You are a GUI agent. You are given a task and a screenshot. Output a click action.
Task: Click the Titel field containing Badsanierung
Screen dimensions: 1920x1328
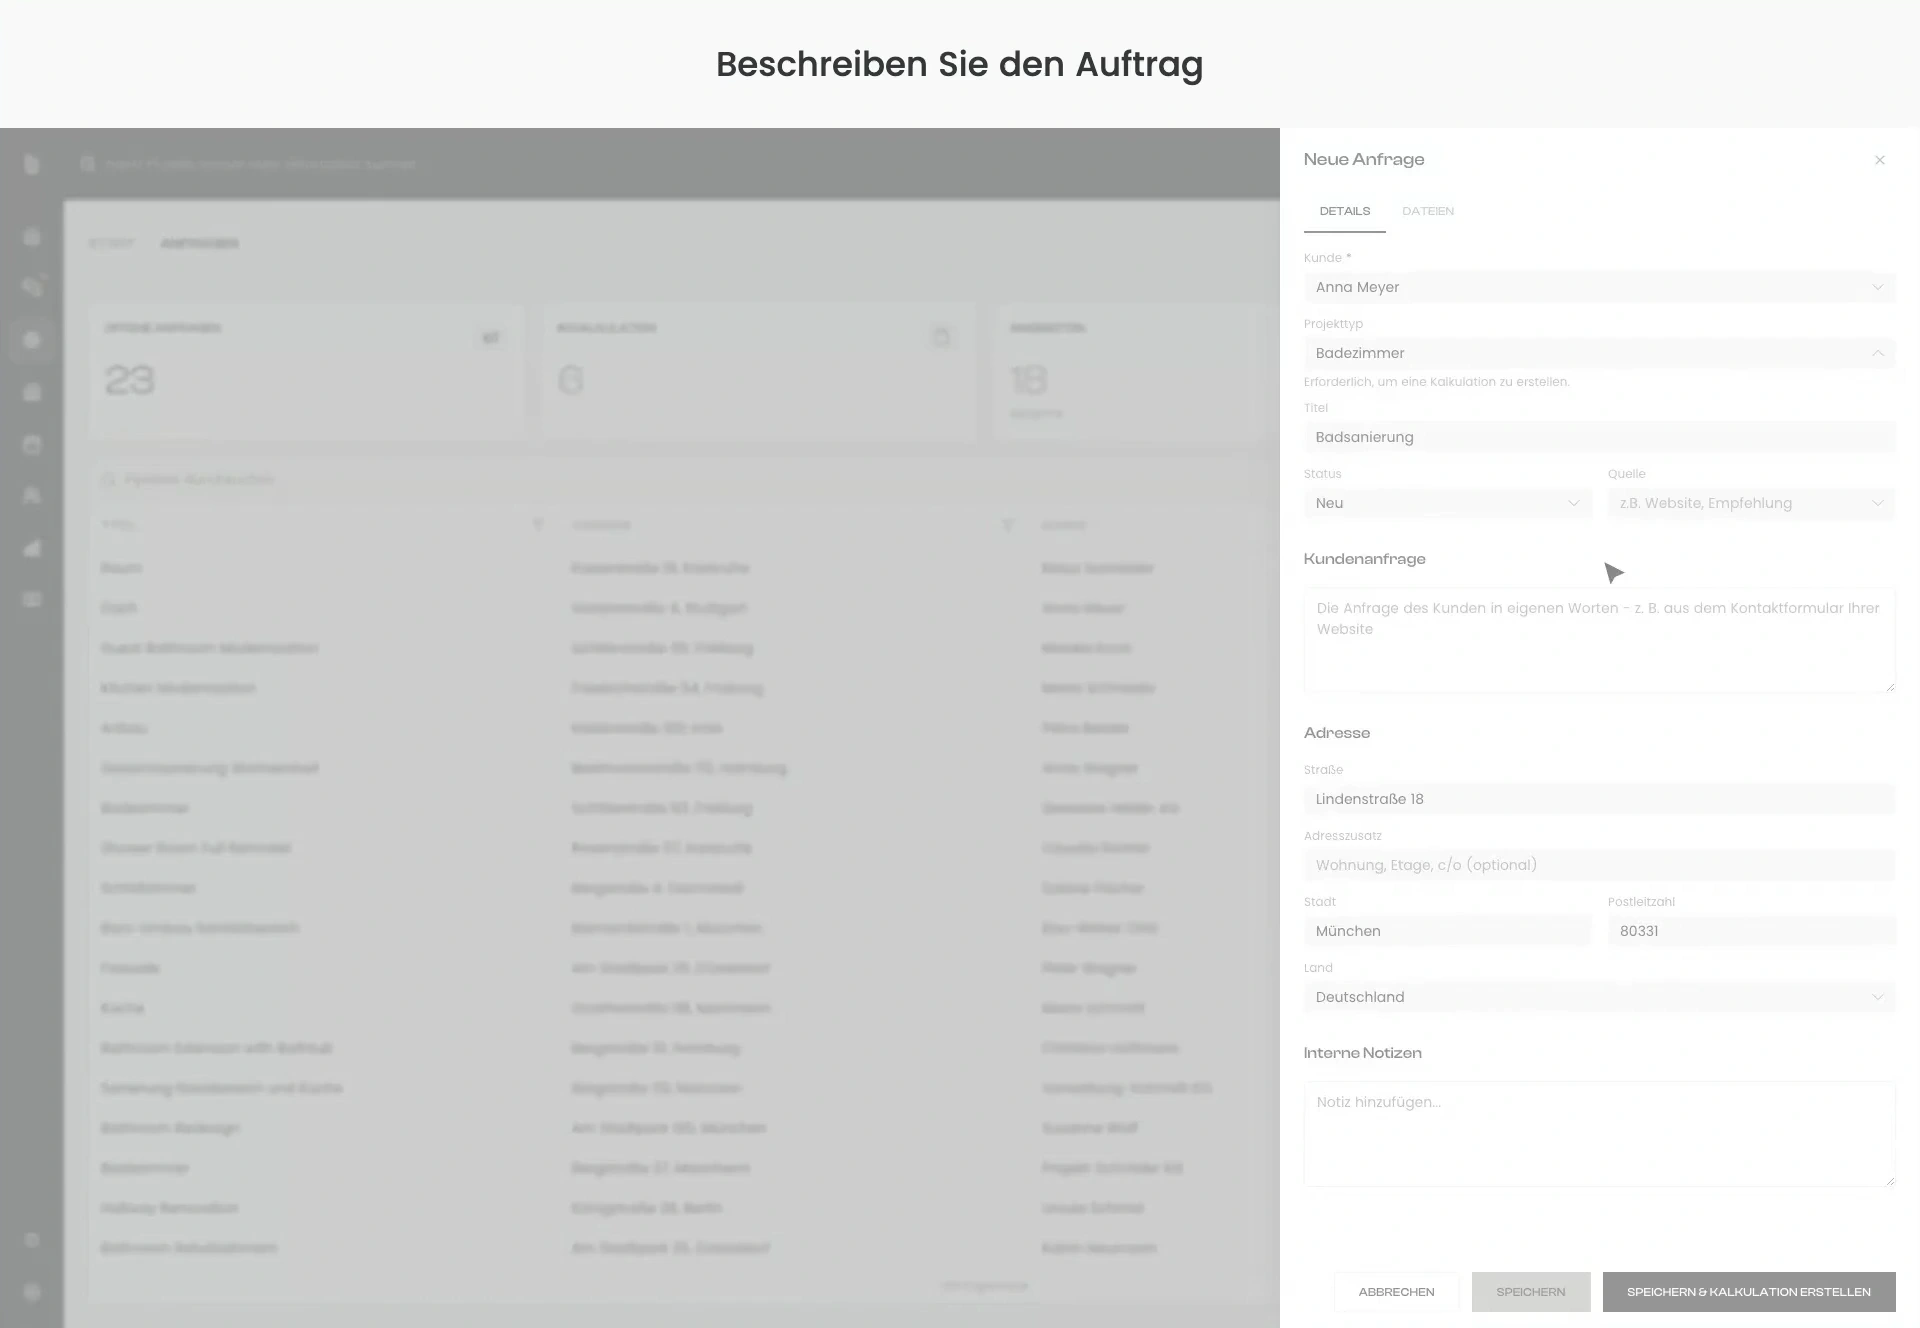tap(1599, 437)
